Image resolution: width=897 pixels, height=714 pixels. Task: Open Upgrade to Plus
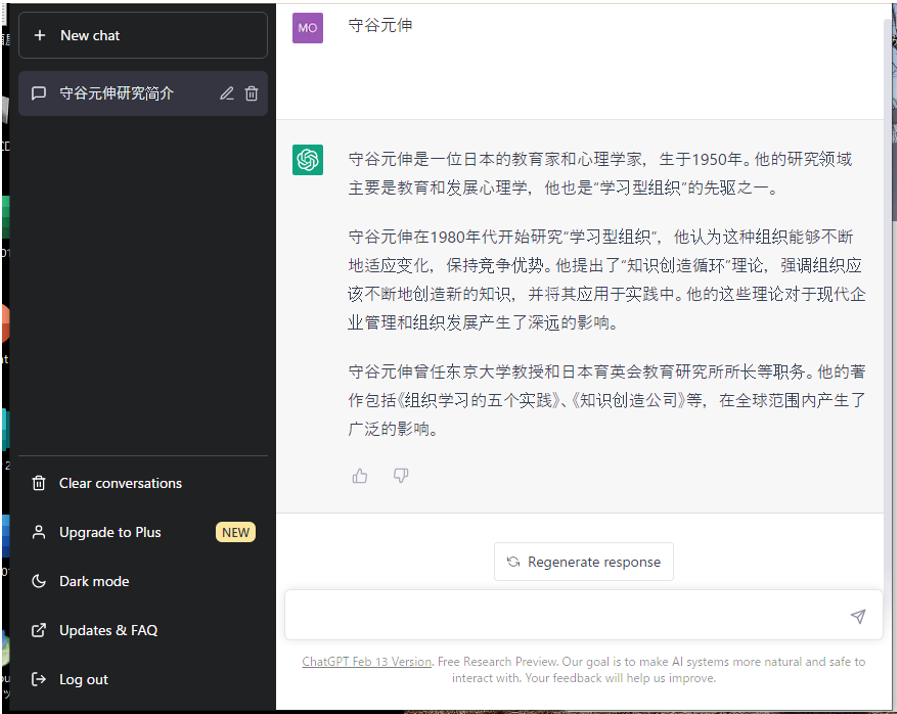tap(143, 533)
